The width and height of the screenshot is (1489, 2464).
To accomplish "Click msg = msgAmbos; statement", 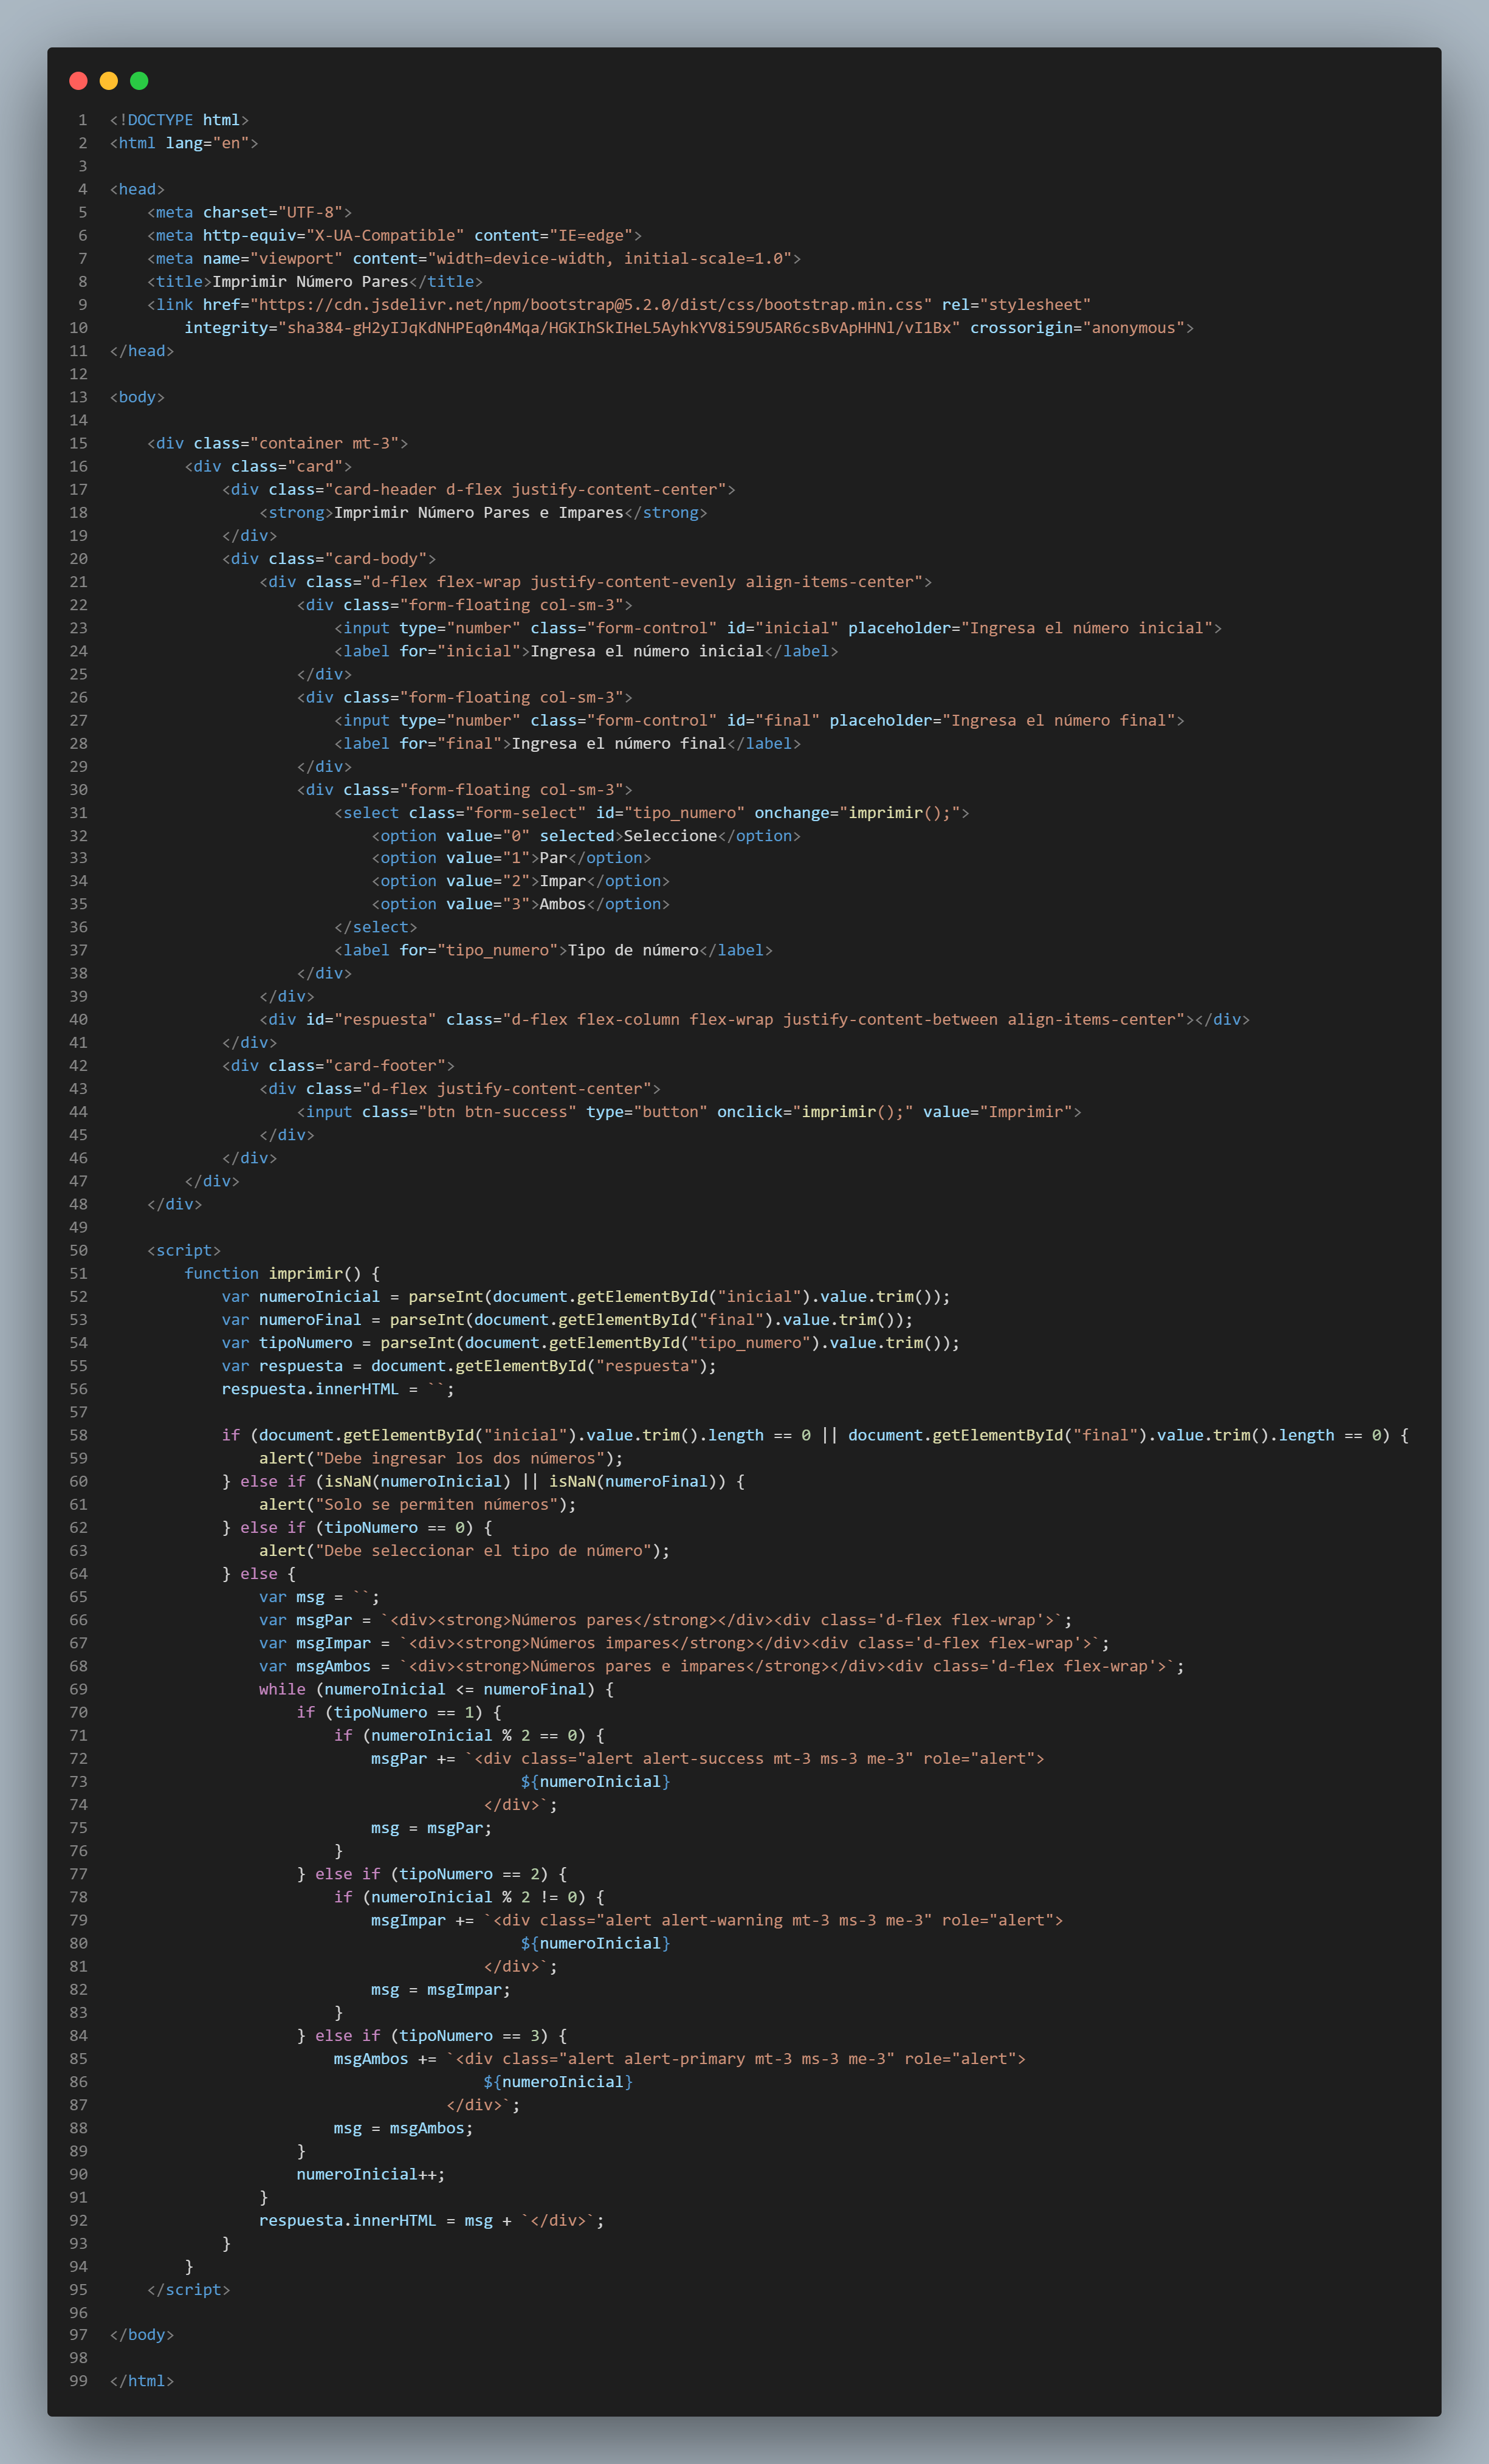I will click(x=404, y=2128).
